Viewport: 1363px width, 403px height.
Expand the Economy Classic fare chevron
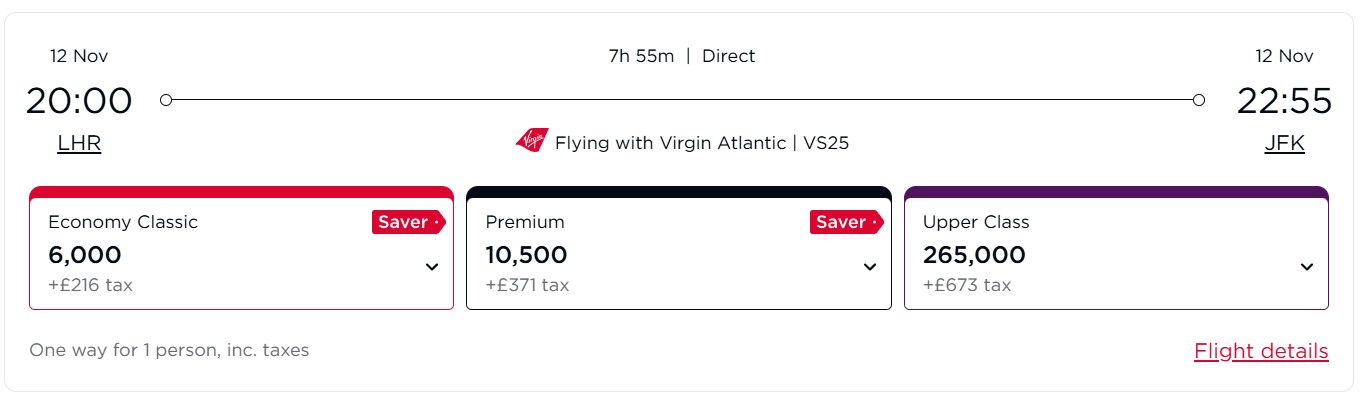pos(432,267)
